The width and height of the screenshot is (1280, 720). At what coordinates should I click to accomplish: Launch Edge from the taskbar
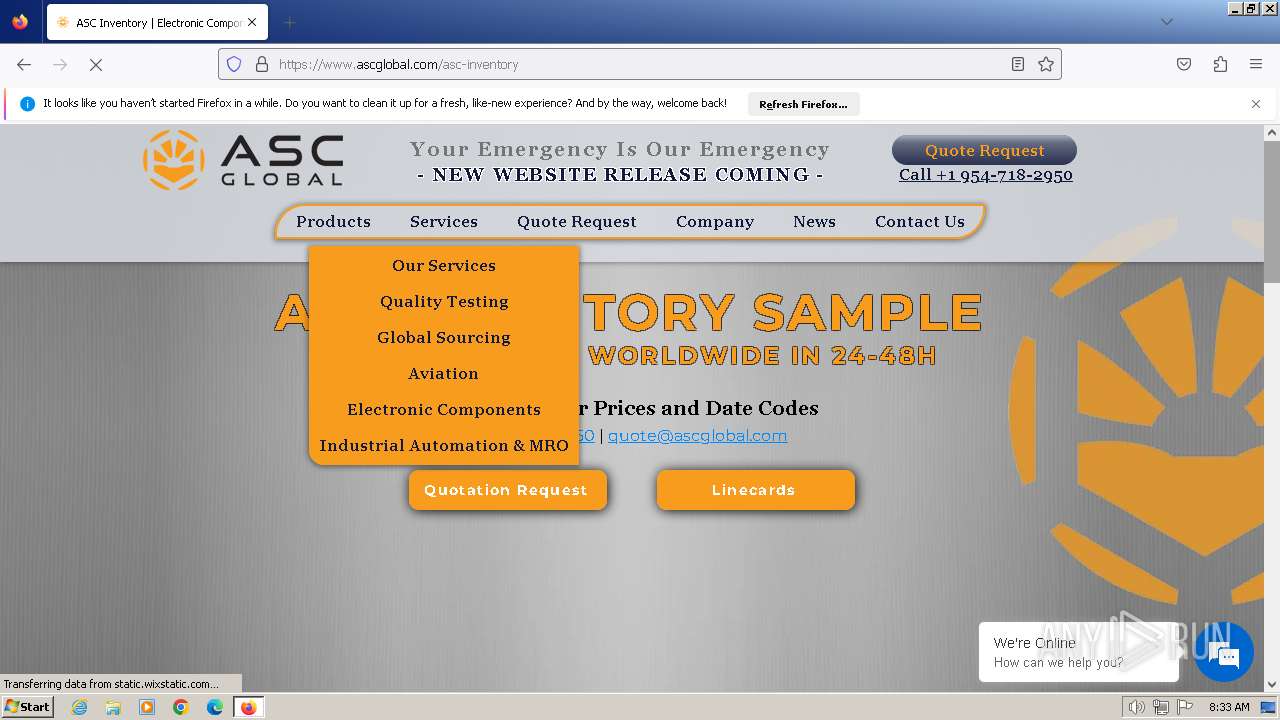tap(215, 707)
